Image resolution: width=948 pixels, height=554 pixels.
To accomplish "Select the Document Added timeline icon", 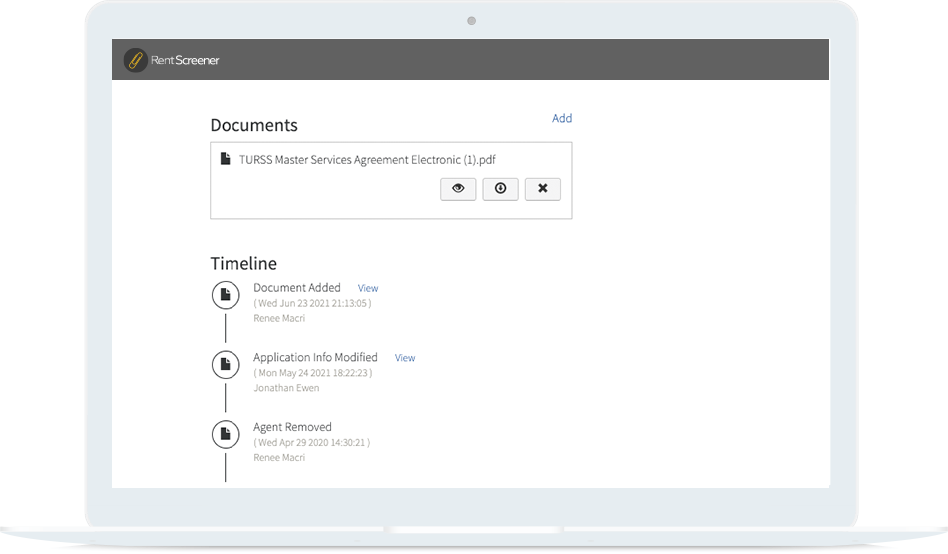I will [x=226, y=295].
